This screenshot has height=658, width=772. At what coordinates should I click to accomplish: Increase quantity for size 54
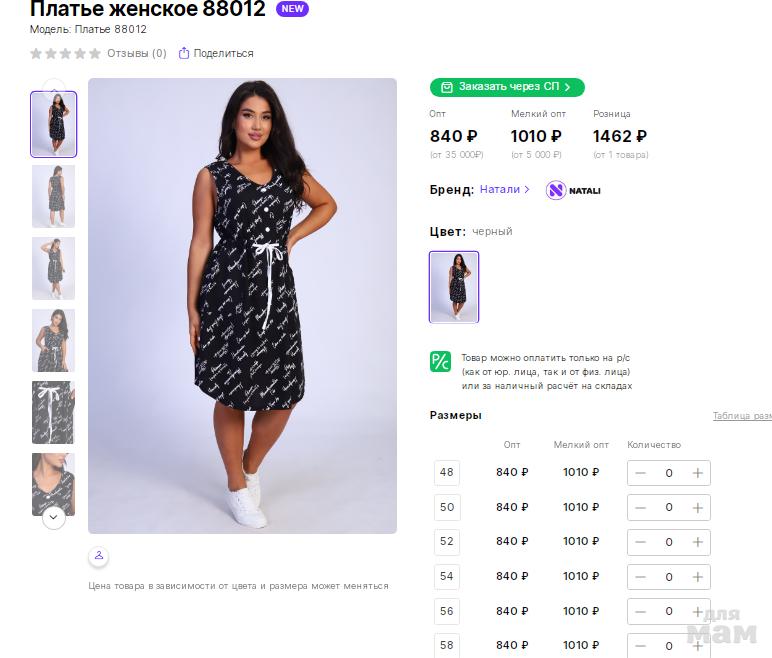[697, 576]
